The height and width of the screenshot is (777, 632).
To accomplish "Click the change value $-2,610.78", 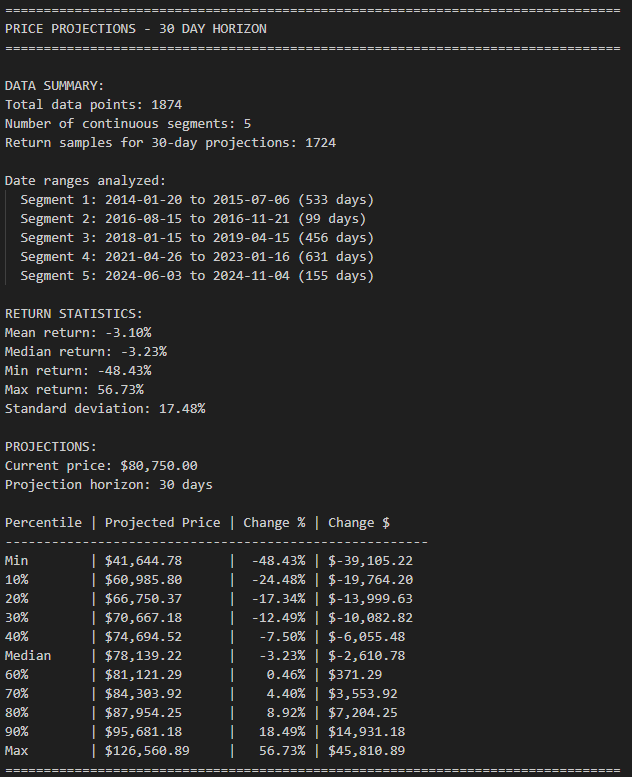I will [x=366, y=656].
